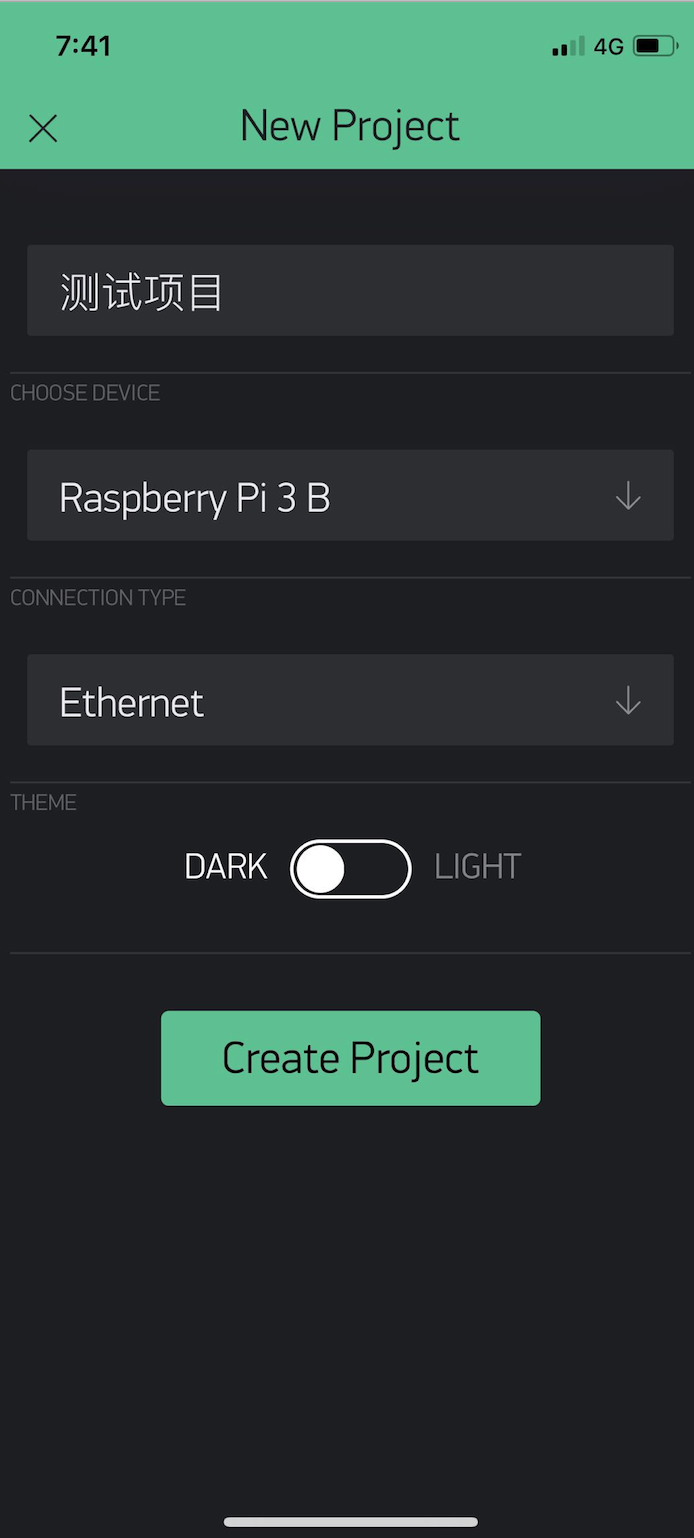Tap the 7:41 clock in status bar

[83, 46]
